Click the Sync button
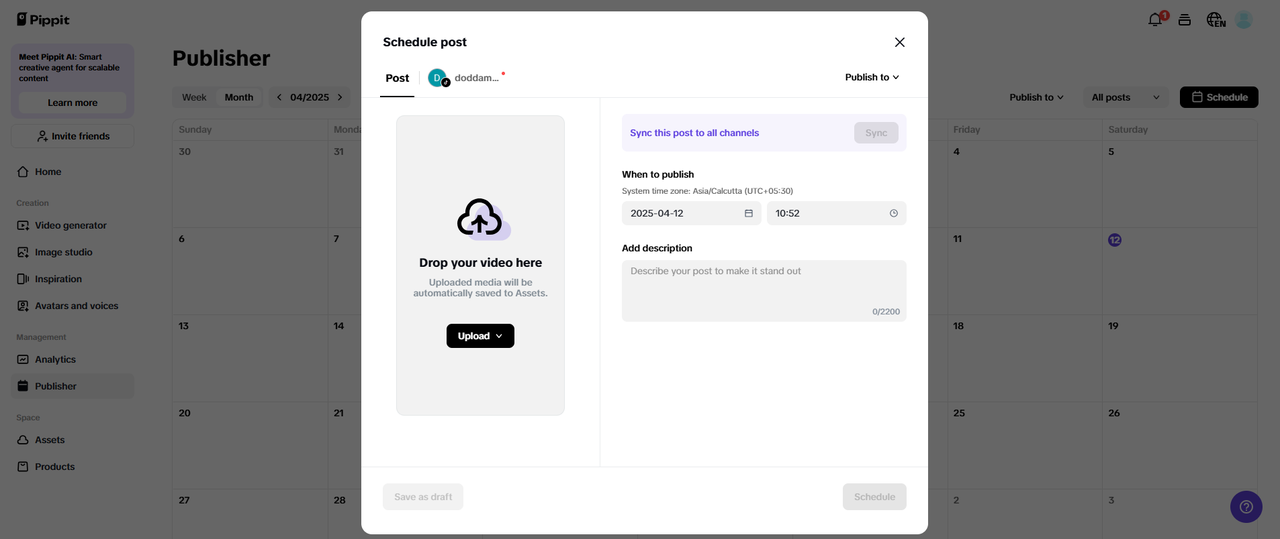 point(876,133)
